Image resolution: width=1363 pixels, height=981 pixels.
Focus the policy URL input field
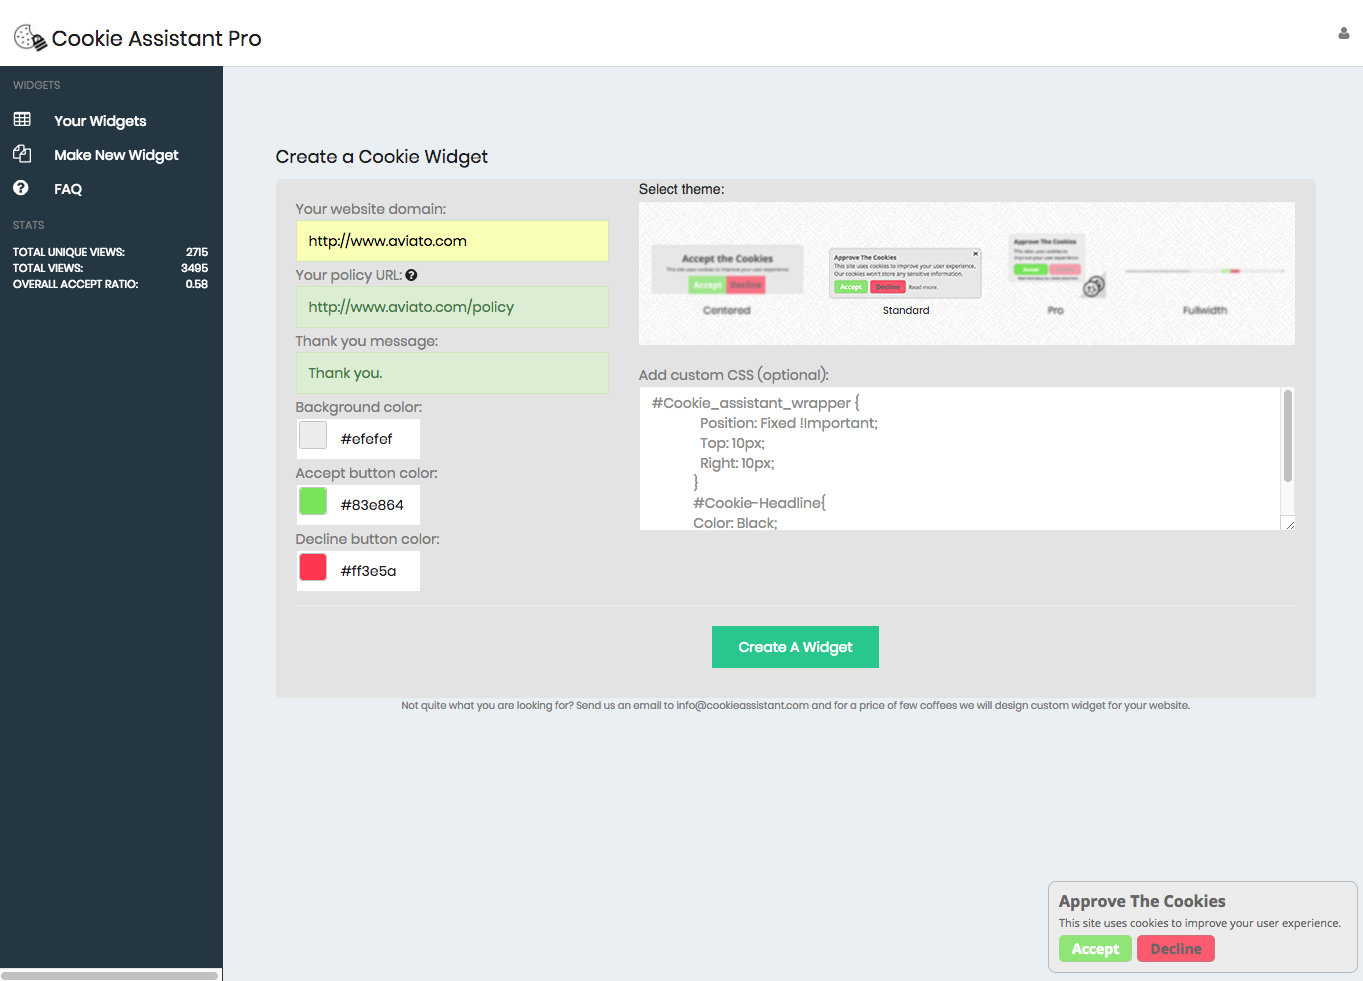click(452, 307)
